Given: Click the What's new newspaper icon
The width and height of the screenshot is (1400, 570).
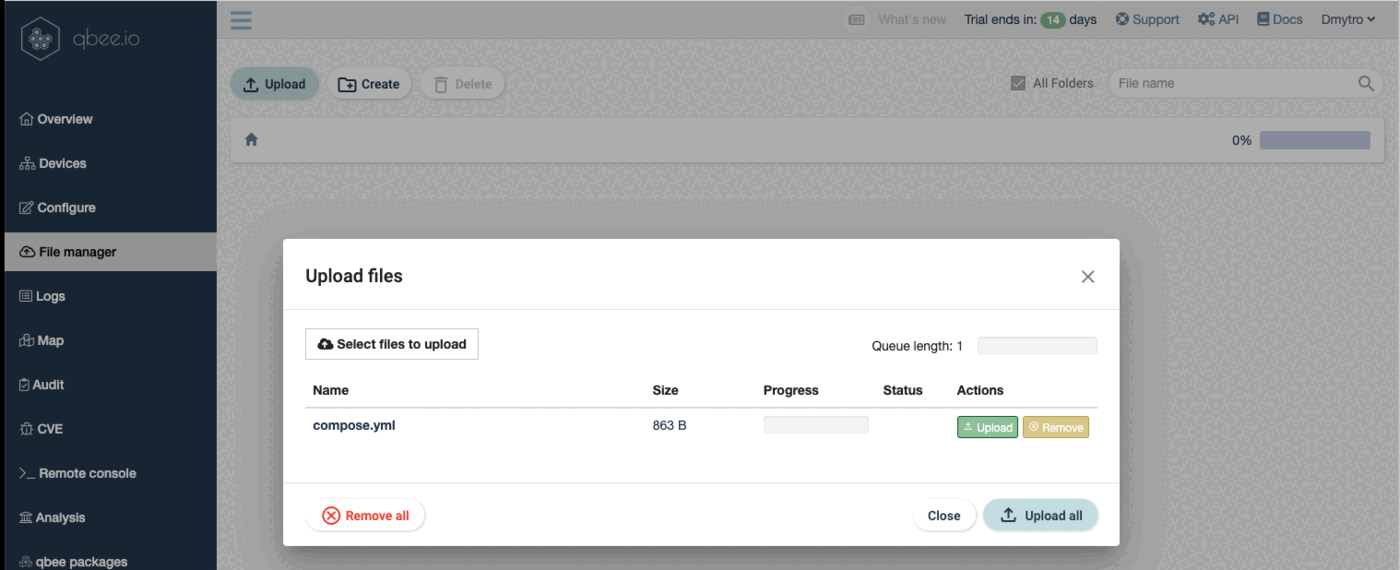Looking at the screenshot, I should tap(856, 19).
